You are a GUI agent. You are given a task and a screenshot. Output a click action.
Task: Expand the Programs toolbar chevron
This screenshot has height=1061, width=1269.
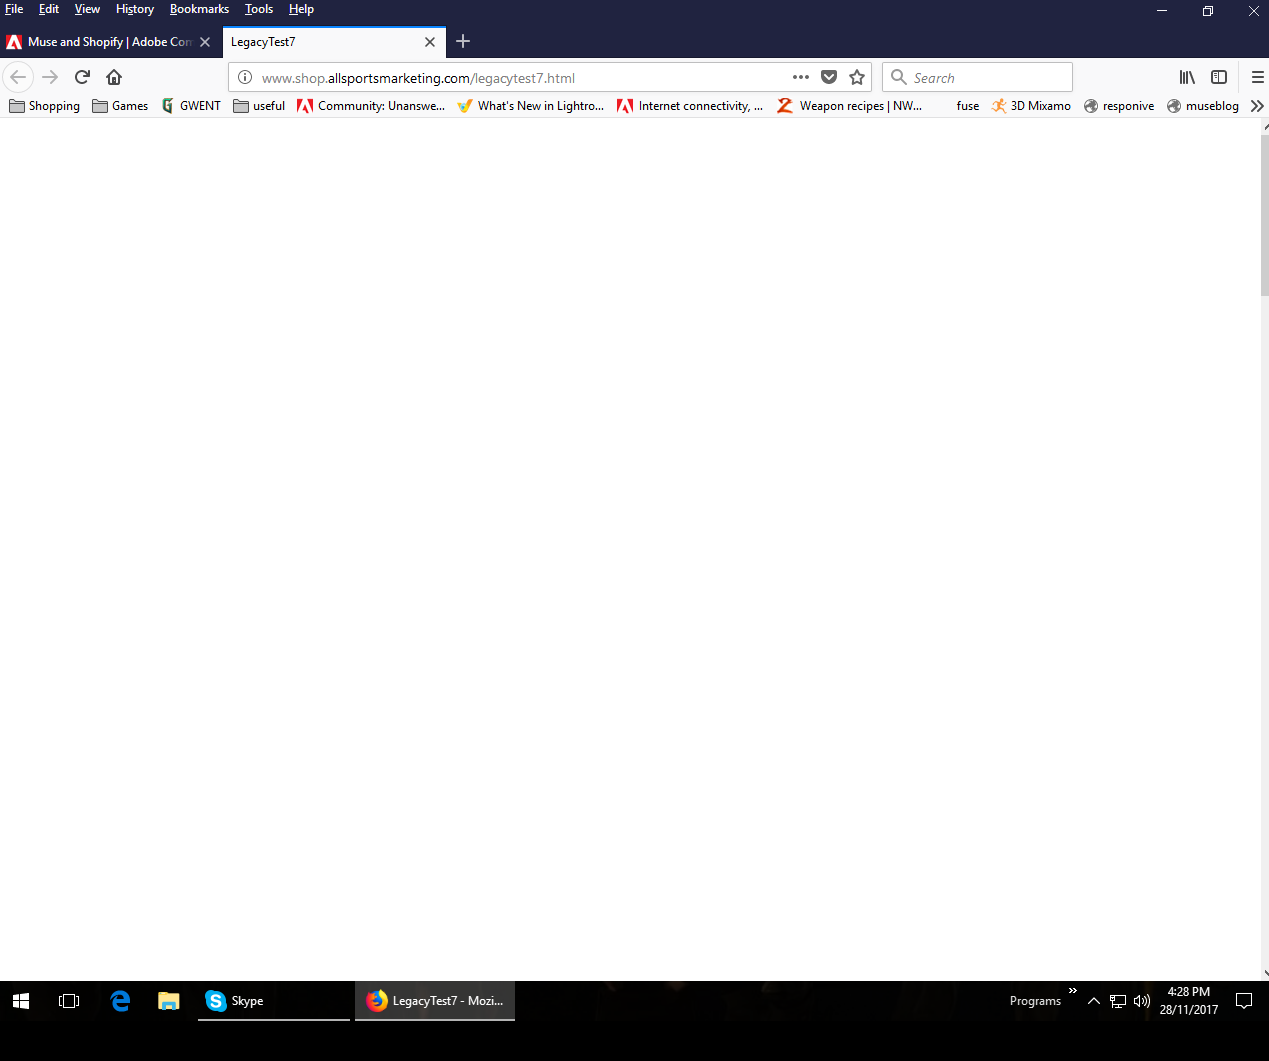pos(1073,991)
